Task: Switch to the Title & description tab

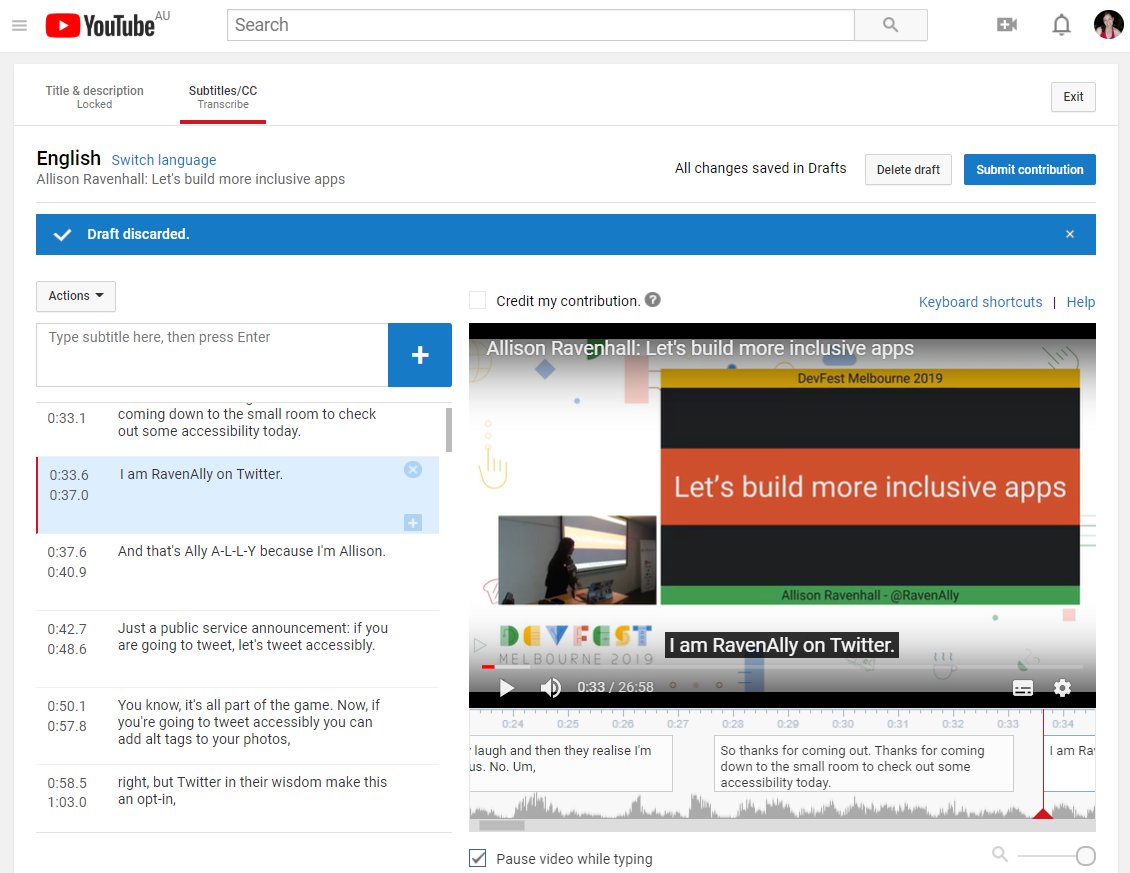Action: tap(94, 96)
